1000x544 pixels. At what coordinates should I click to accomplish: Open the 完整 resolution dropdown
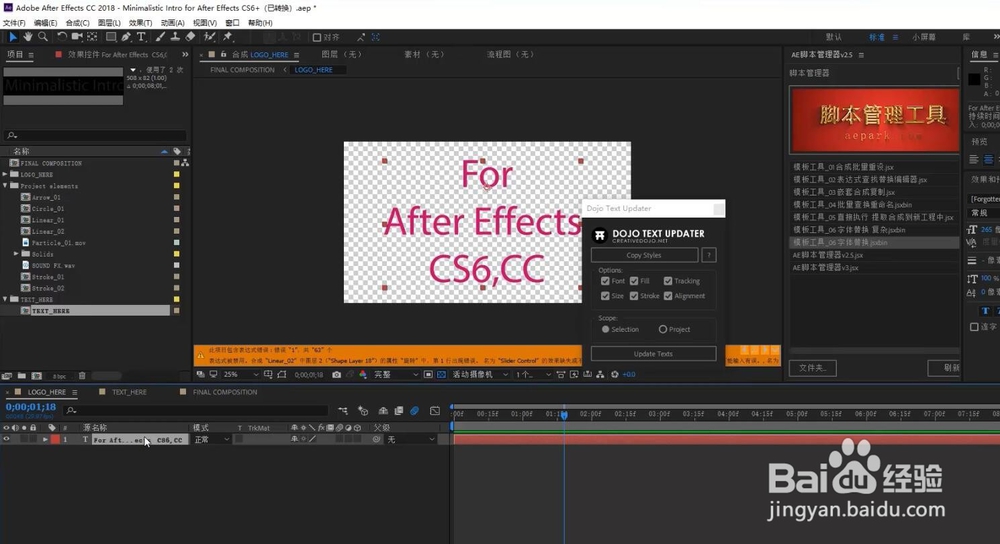pyautogui.click(x=395, y=374)
